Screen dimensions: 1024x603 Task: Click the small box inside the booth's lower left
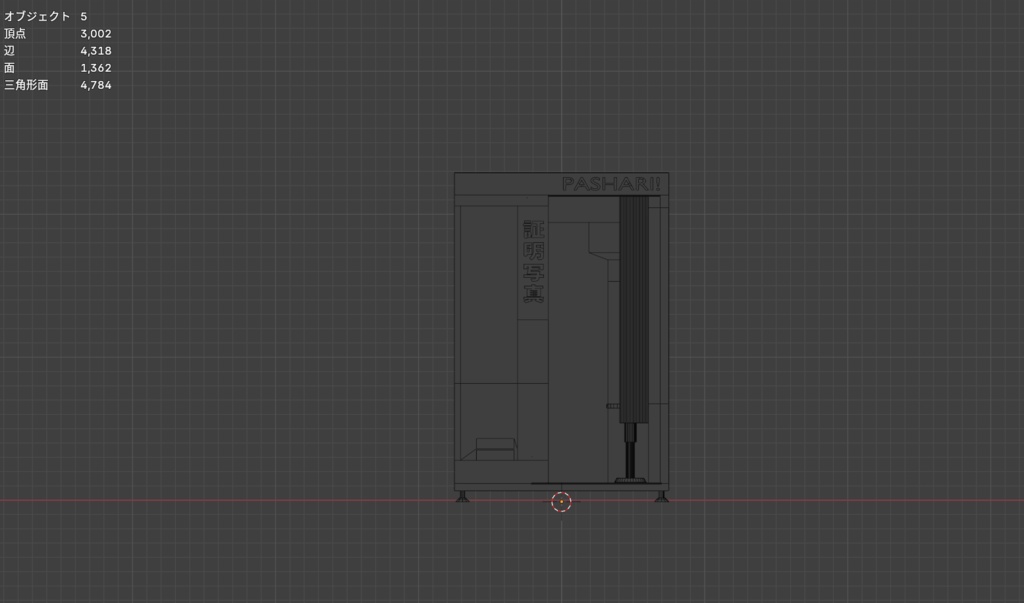[x=495, y=449]
